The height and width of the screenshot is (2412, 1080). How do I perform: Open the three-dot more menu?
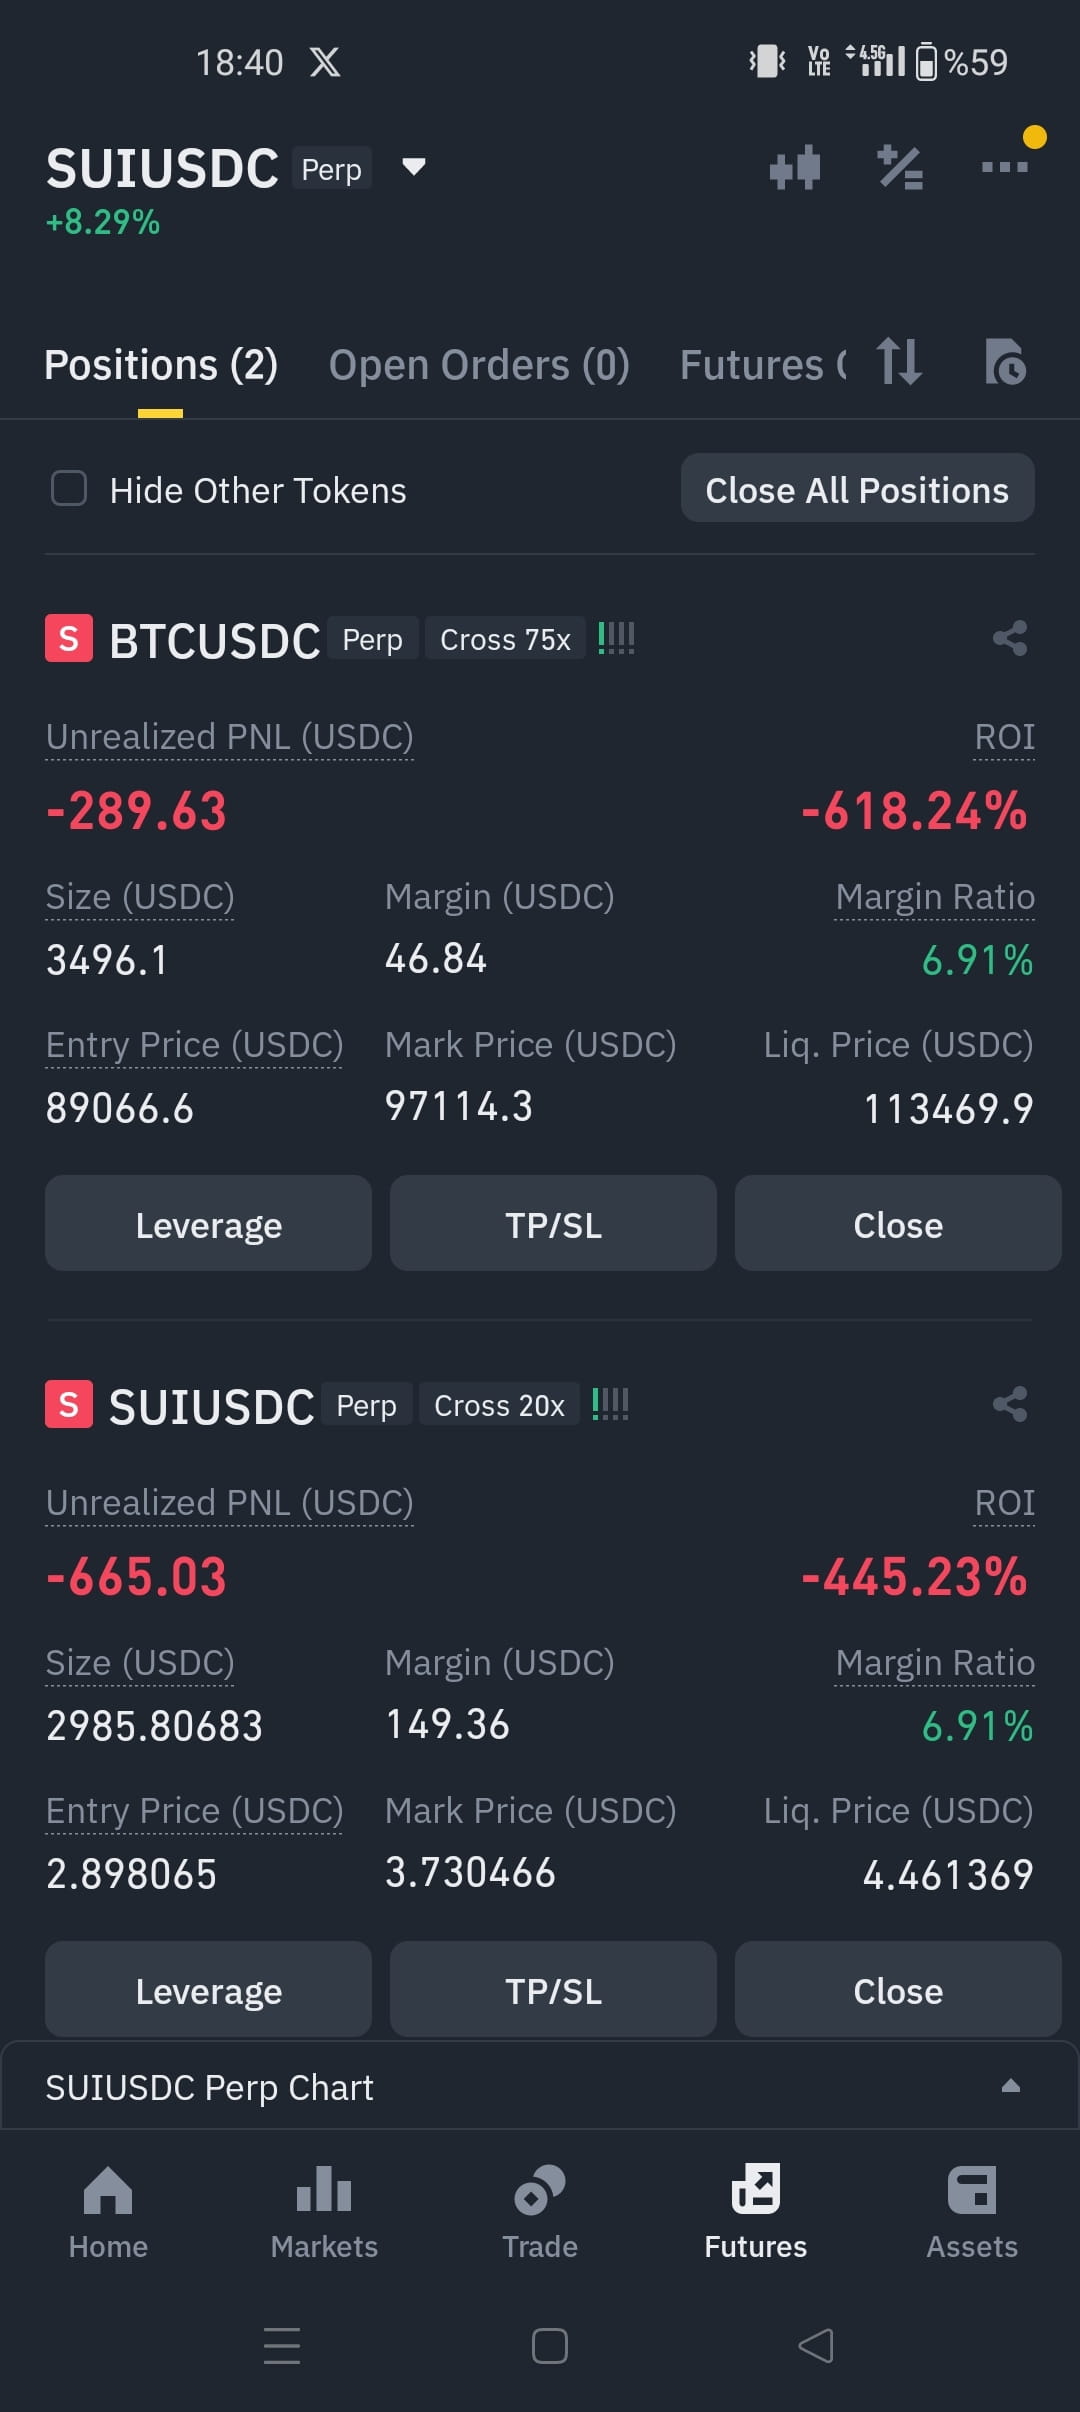(1004, 167)
